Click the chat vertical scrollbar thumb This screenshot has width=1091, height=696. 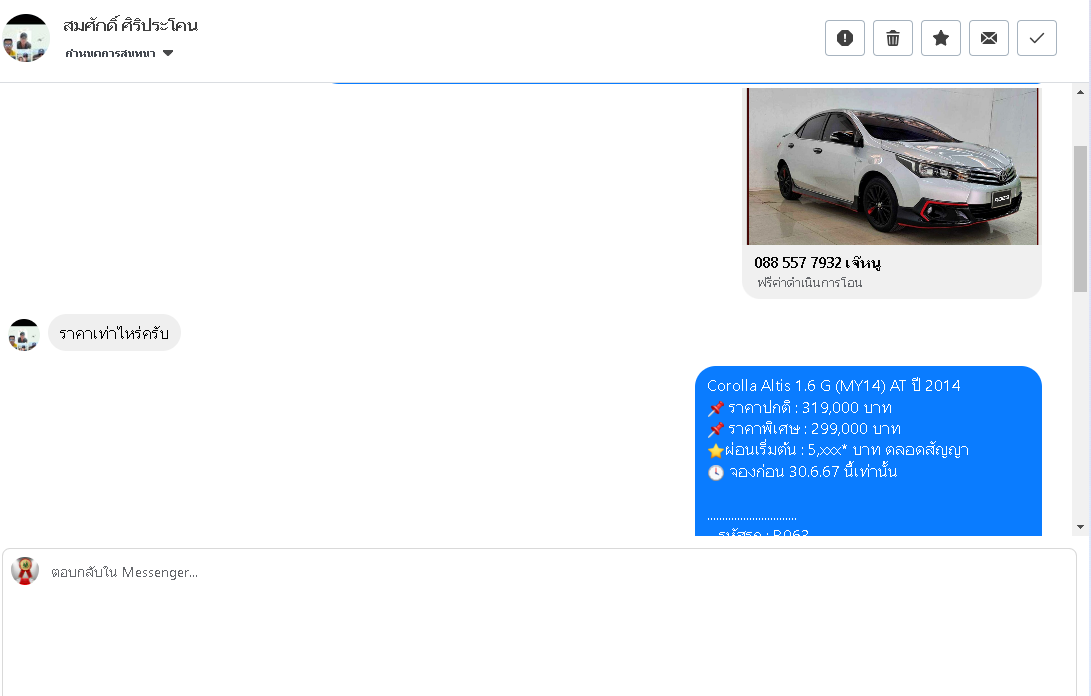click(1080, 219)
